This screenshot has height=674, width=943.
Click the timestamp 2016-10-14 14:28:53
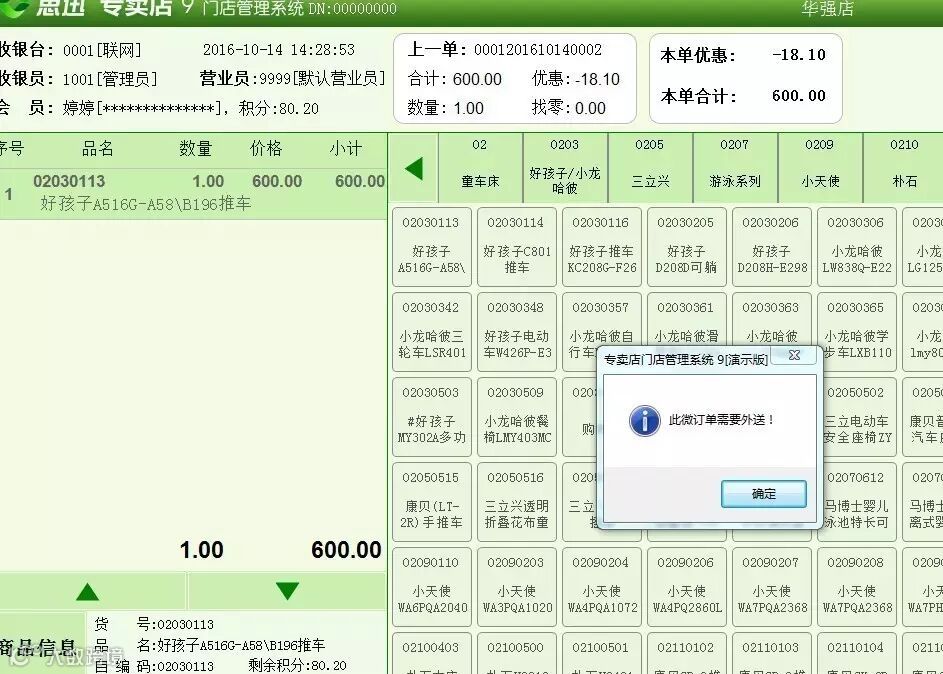[x=278, y=49]
